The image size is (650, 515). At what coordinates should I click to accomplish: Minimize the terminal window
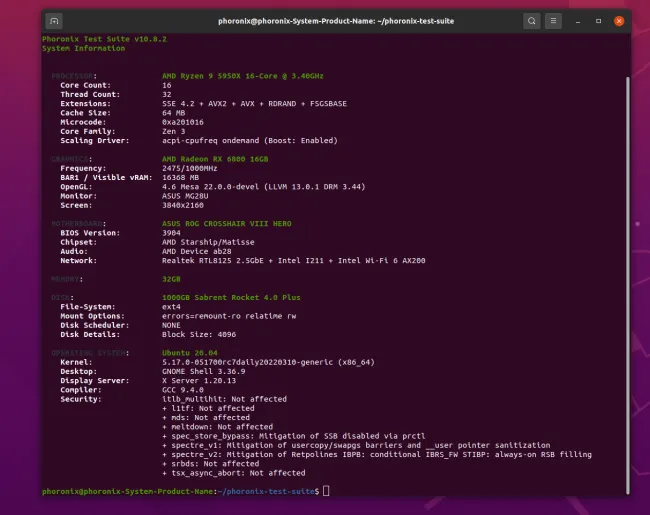tap(577, 21)
